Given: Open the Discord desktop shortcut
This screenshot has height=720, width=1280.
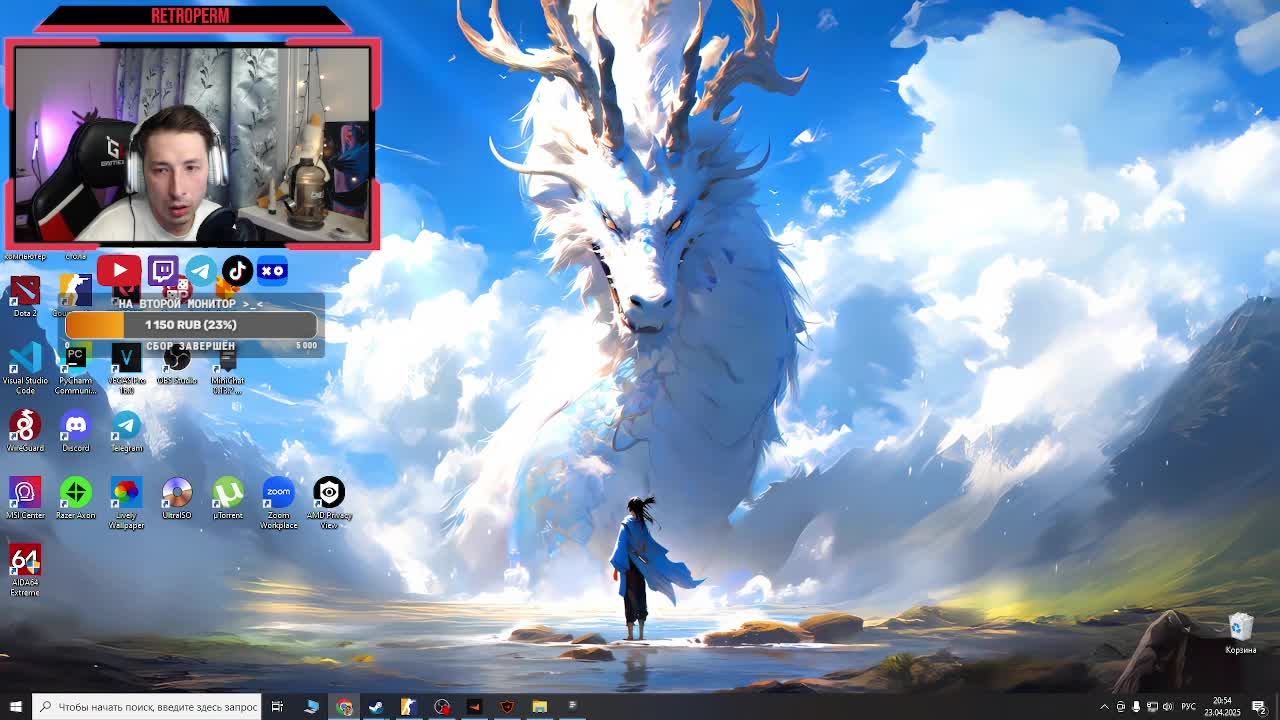Looking at the screenshot, I should pyautogui.click(x=75, y=431).
